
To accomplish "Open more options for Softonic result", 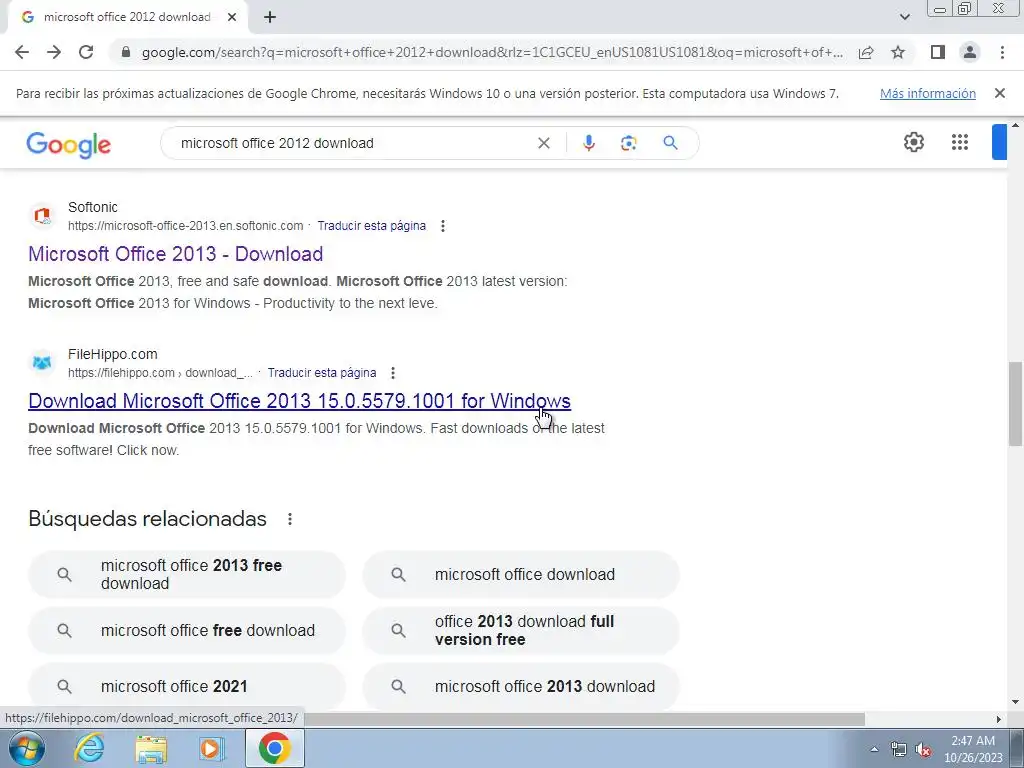I will pyautogui.click(x=443, y=226).
